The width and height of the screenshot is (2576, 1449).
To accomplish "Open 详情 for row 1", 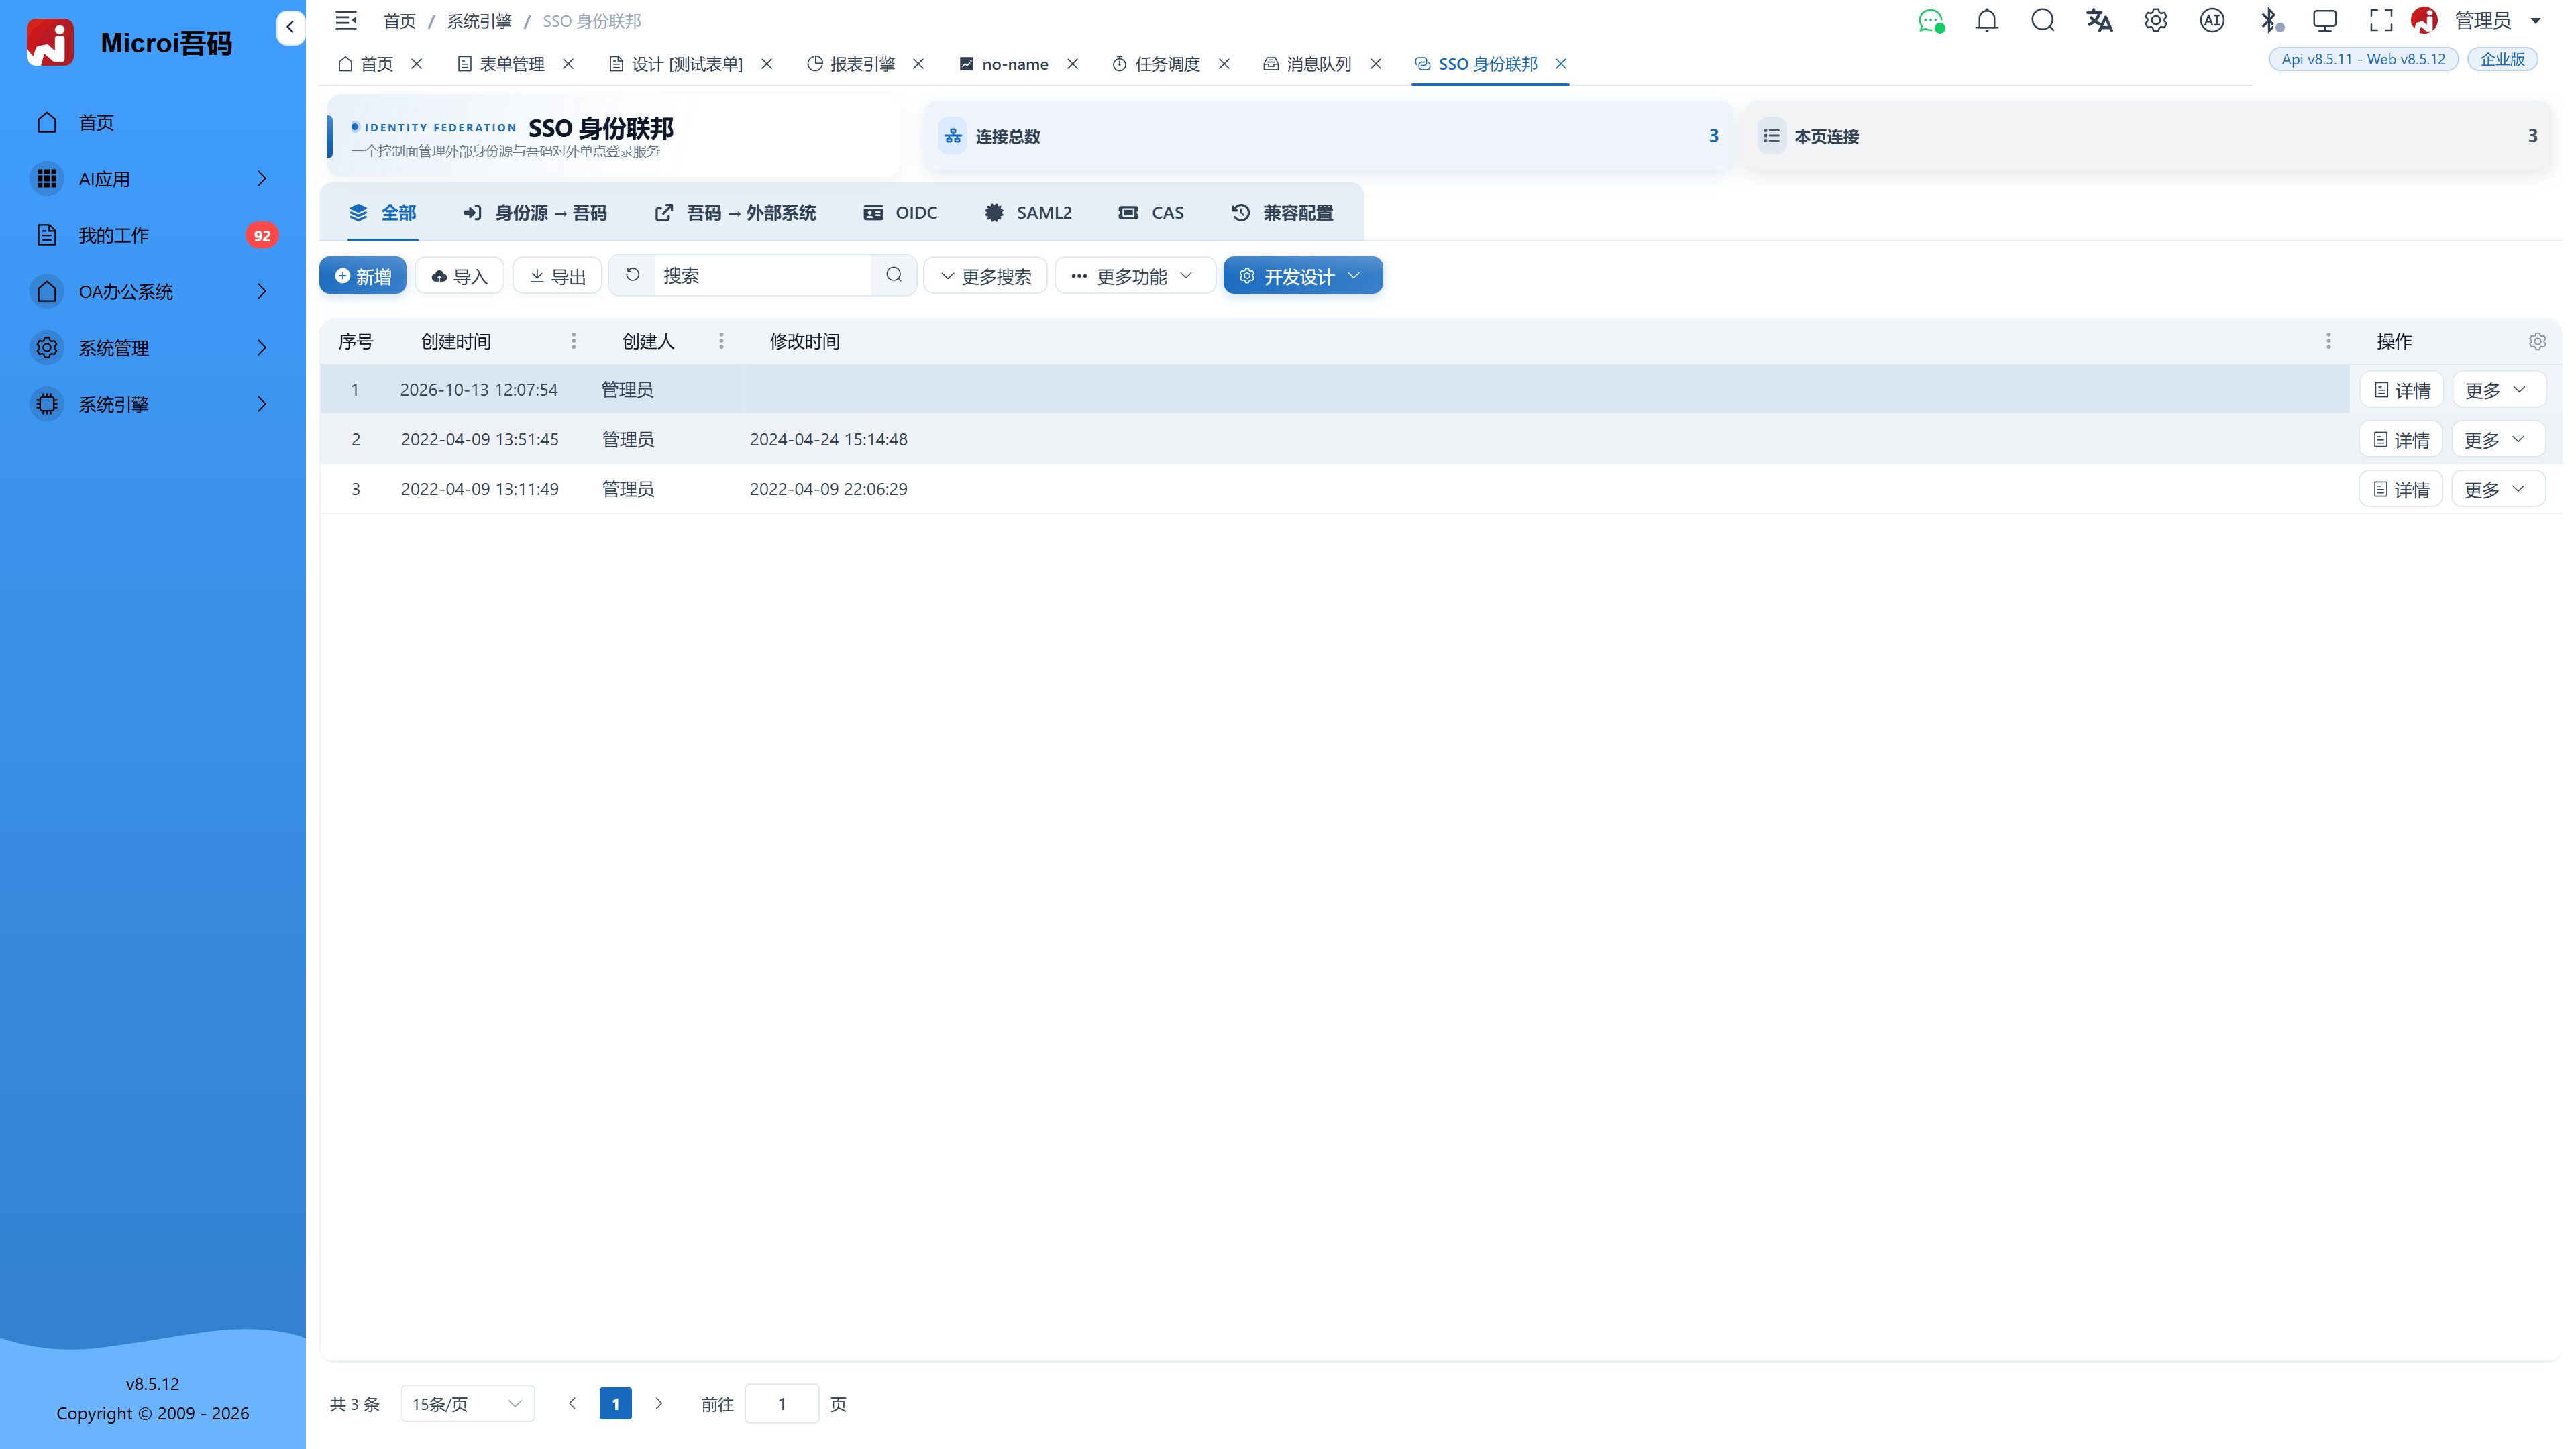I will pos(2401,390).
